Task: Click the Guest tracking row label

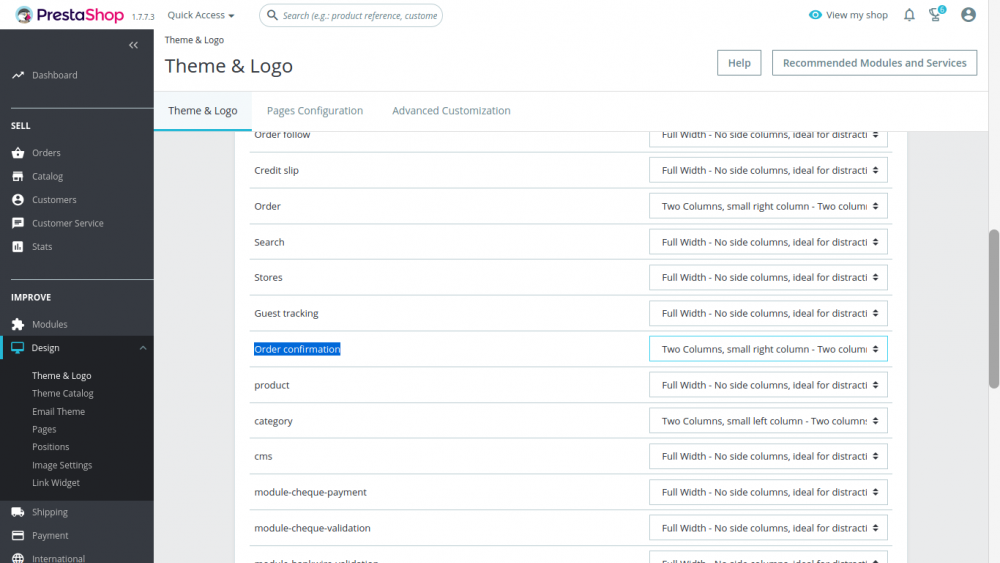Action: 286,313
